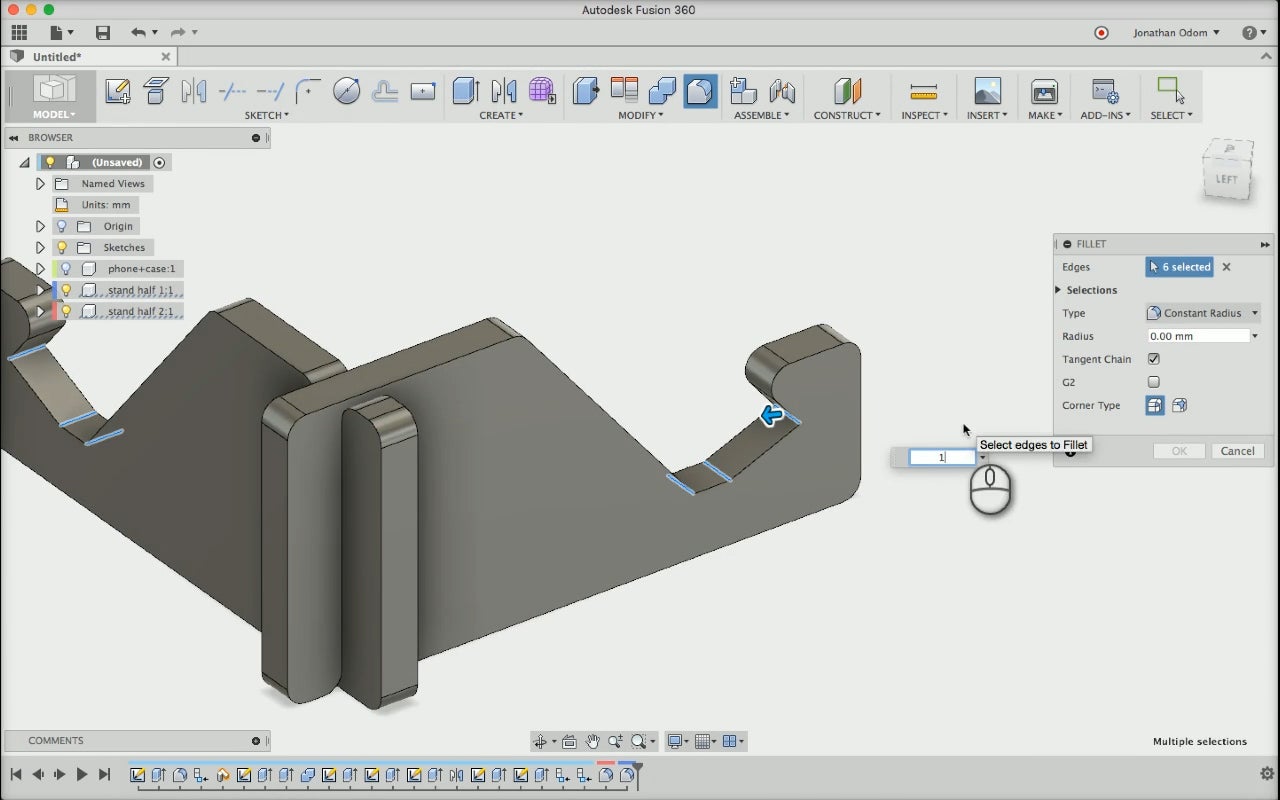1280x800 pixels.
Task: Toggle visibility of phone+case:1 lightbulb
Action: click(x=66, y=269)
